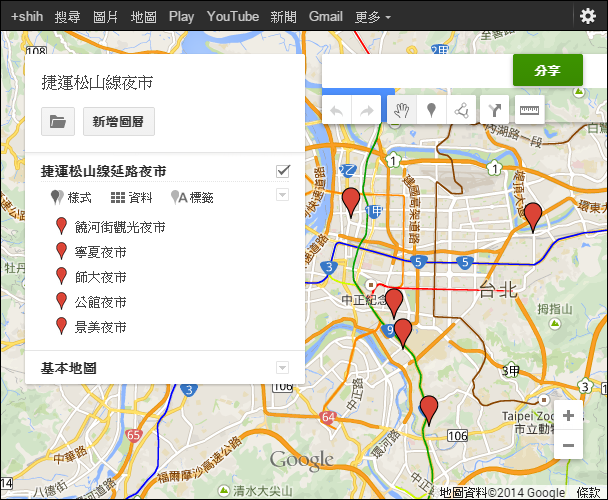Screen dimensions: 608x500
Task: Open settings gear in top bar
Action: point(587,16)
